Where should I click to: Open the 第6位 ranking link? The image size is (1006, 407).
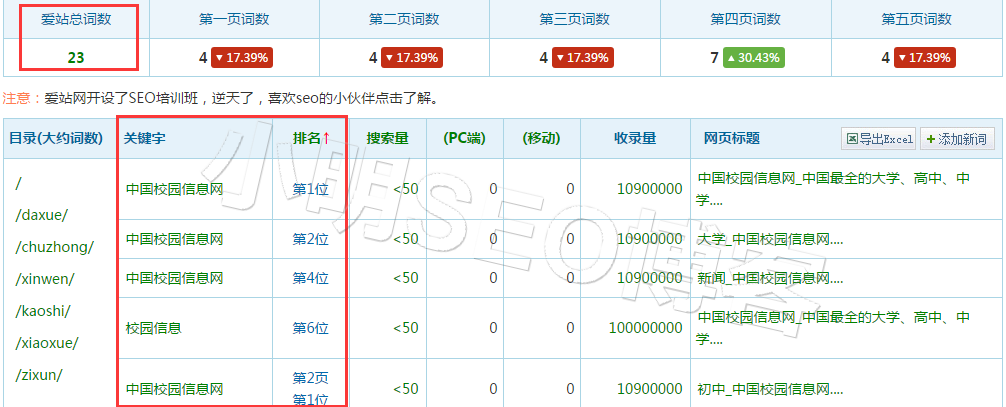(310, 327)
